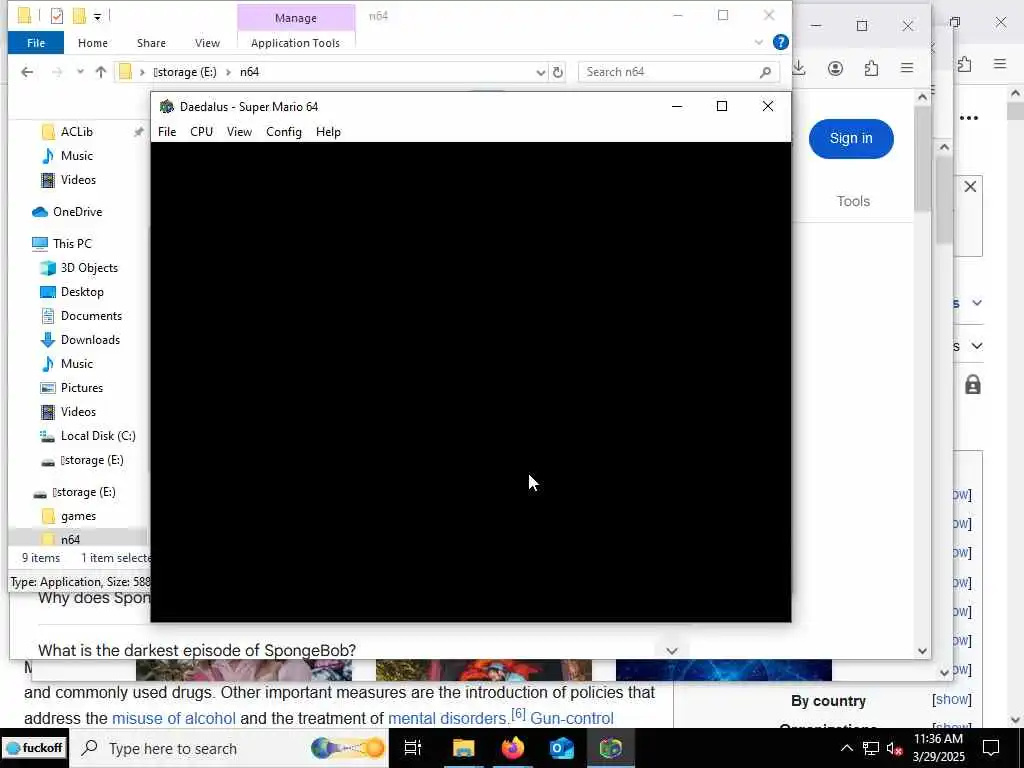Screen dimensions: 1024x768
Task: Switch to Explorer's View ribbon tab
Action: pyautogui.click(x=207, y=43)
